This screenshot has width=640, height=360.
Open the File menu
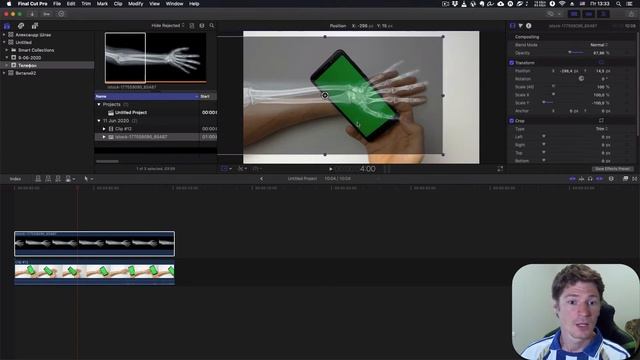pos(57,4)
